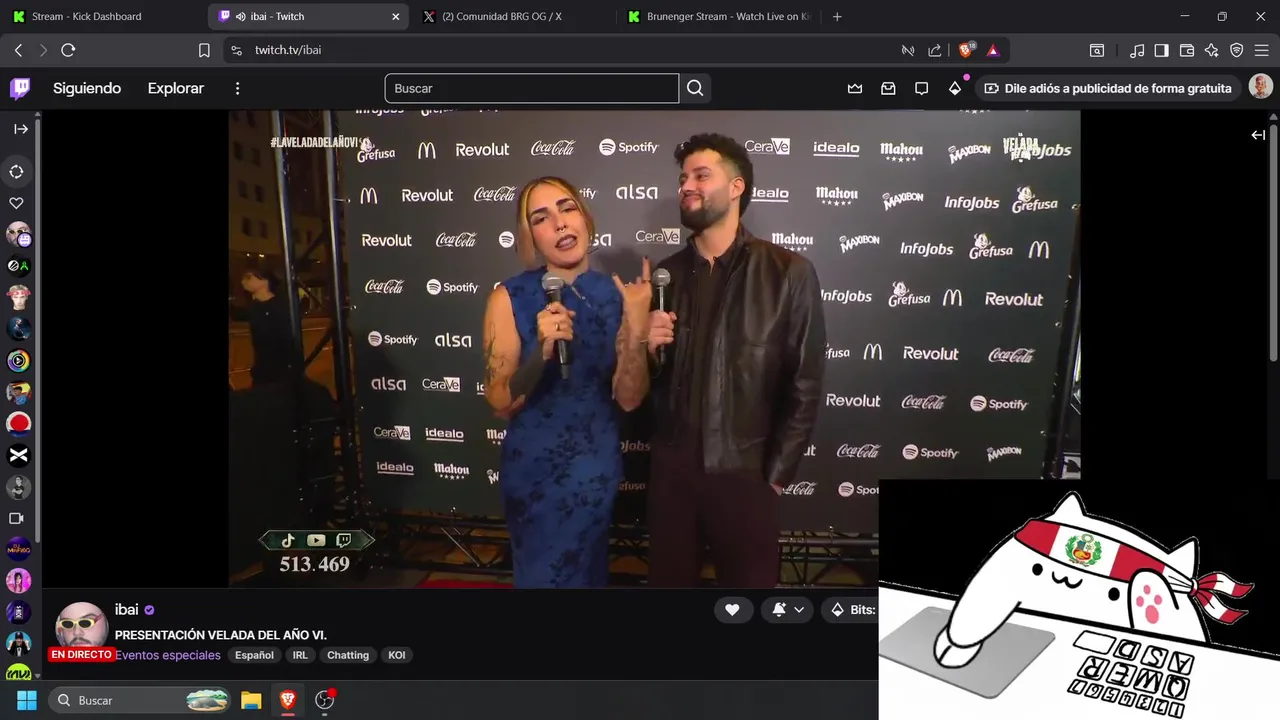Click the Windows taskbar Buscar search box

pos(140,700)
